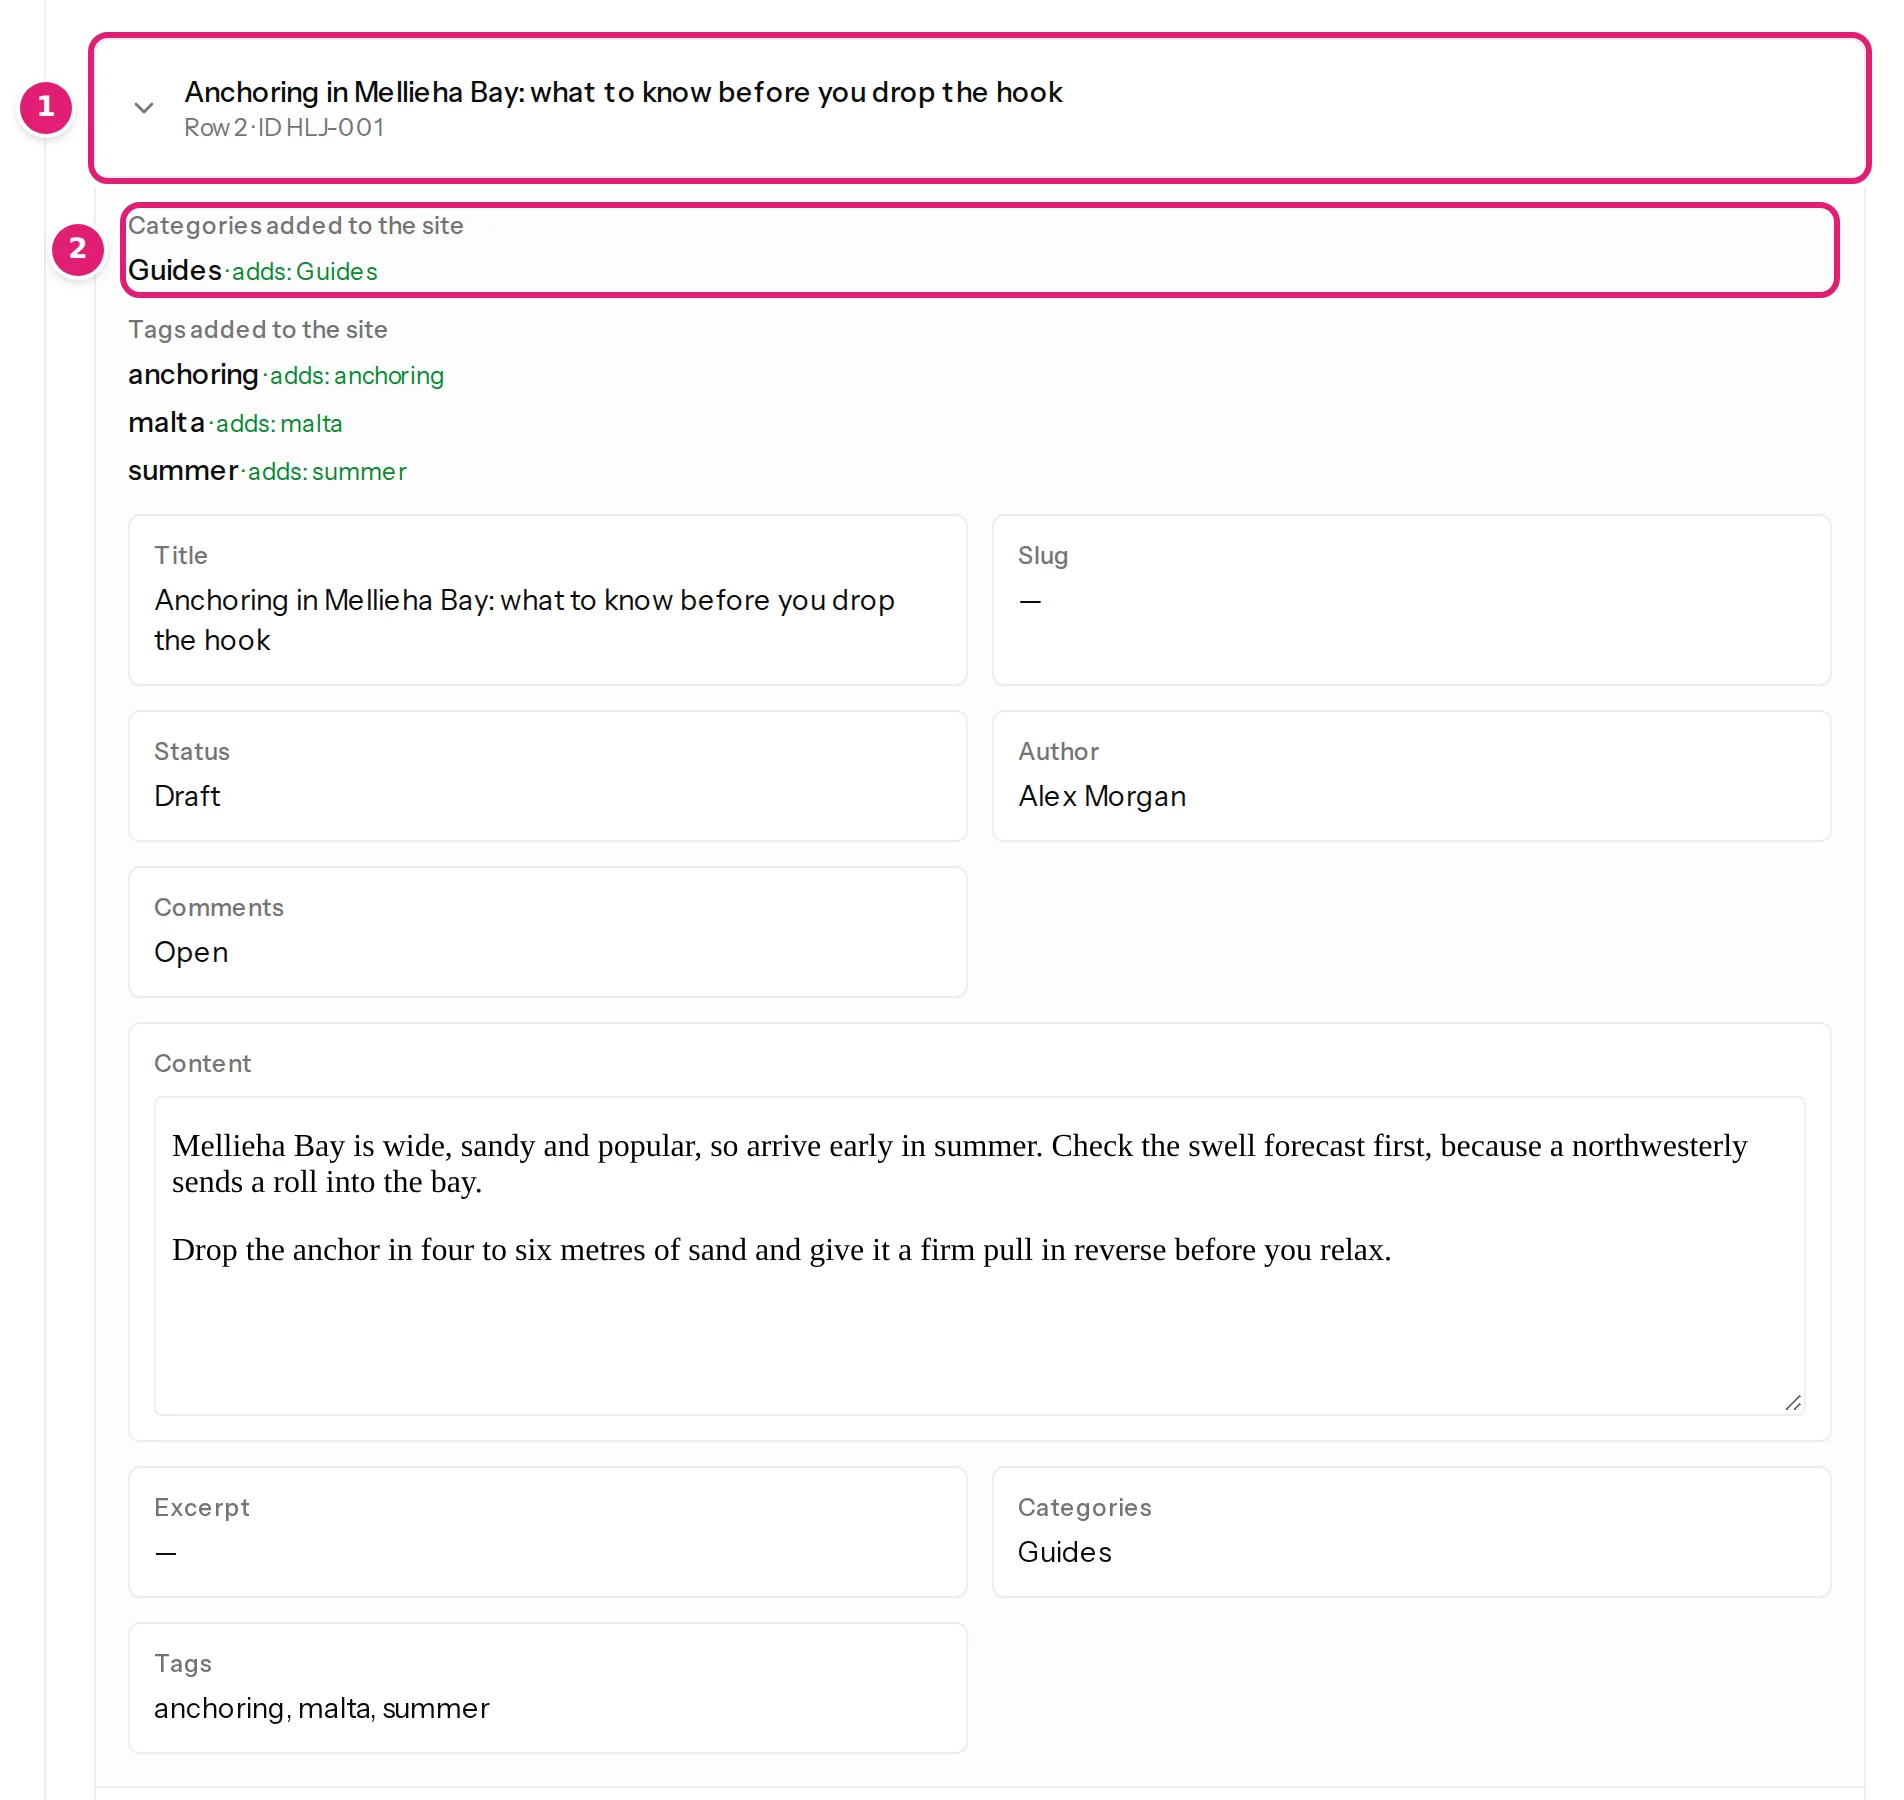Viewport: 1904px width, 1800px height.
Task: Click the green "adds: summer" note
Action: pyautogui.click(x=327, y=472)
